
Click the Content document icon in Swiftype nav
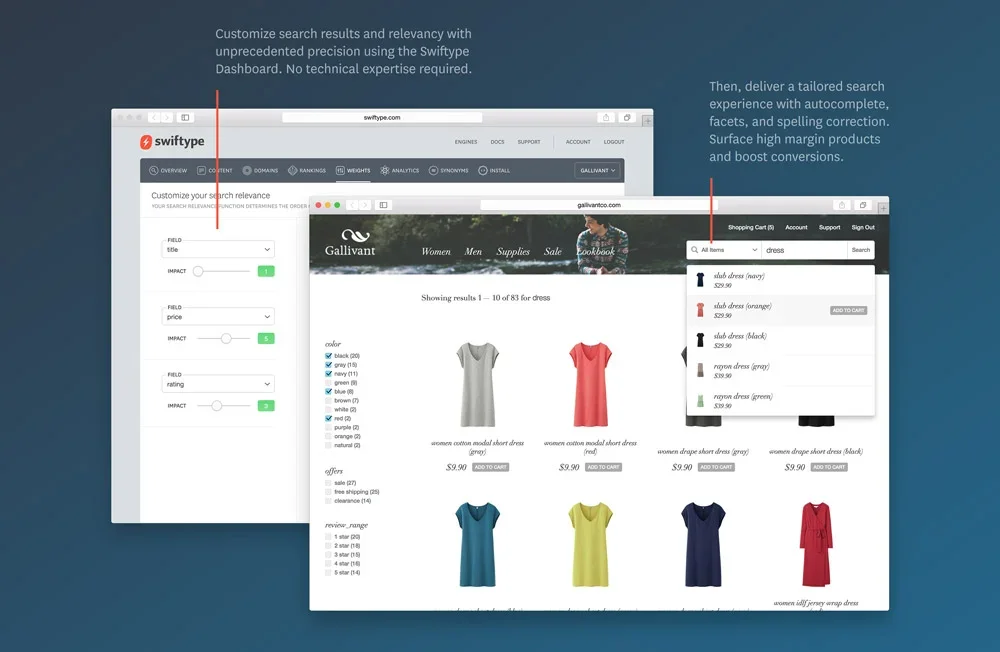pyautogui.click(x=202, y=170)
